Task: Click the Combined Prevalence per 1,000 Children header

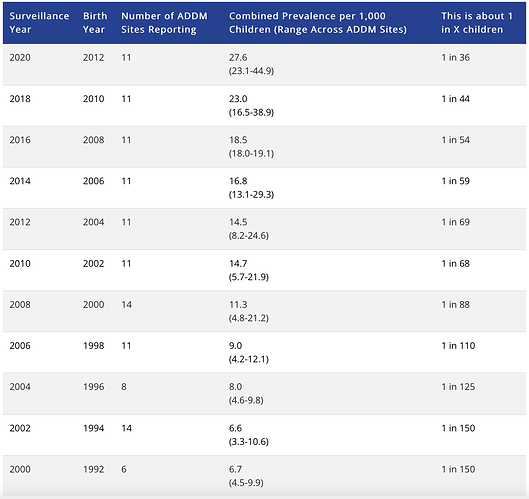Action: 318,23
